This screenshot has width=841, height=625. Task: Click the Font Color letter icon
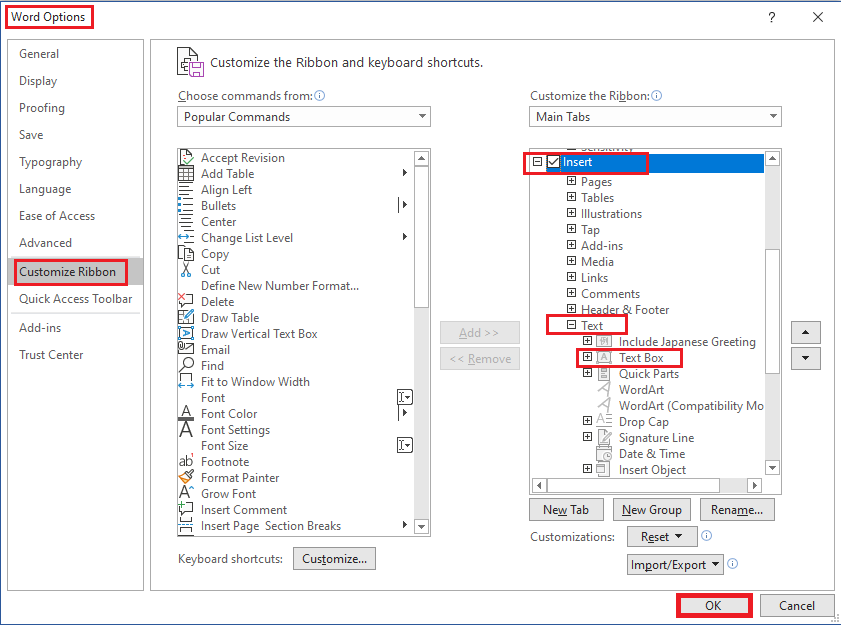[186, 413]
